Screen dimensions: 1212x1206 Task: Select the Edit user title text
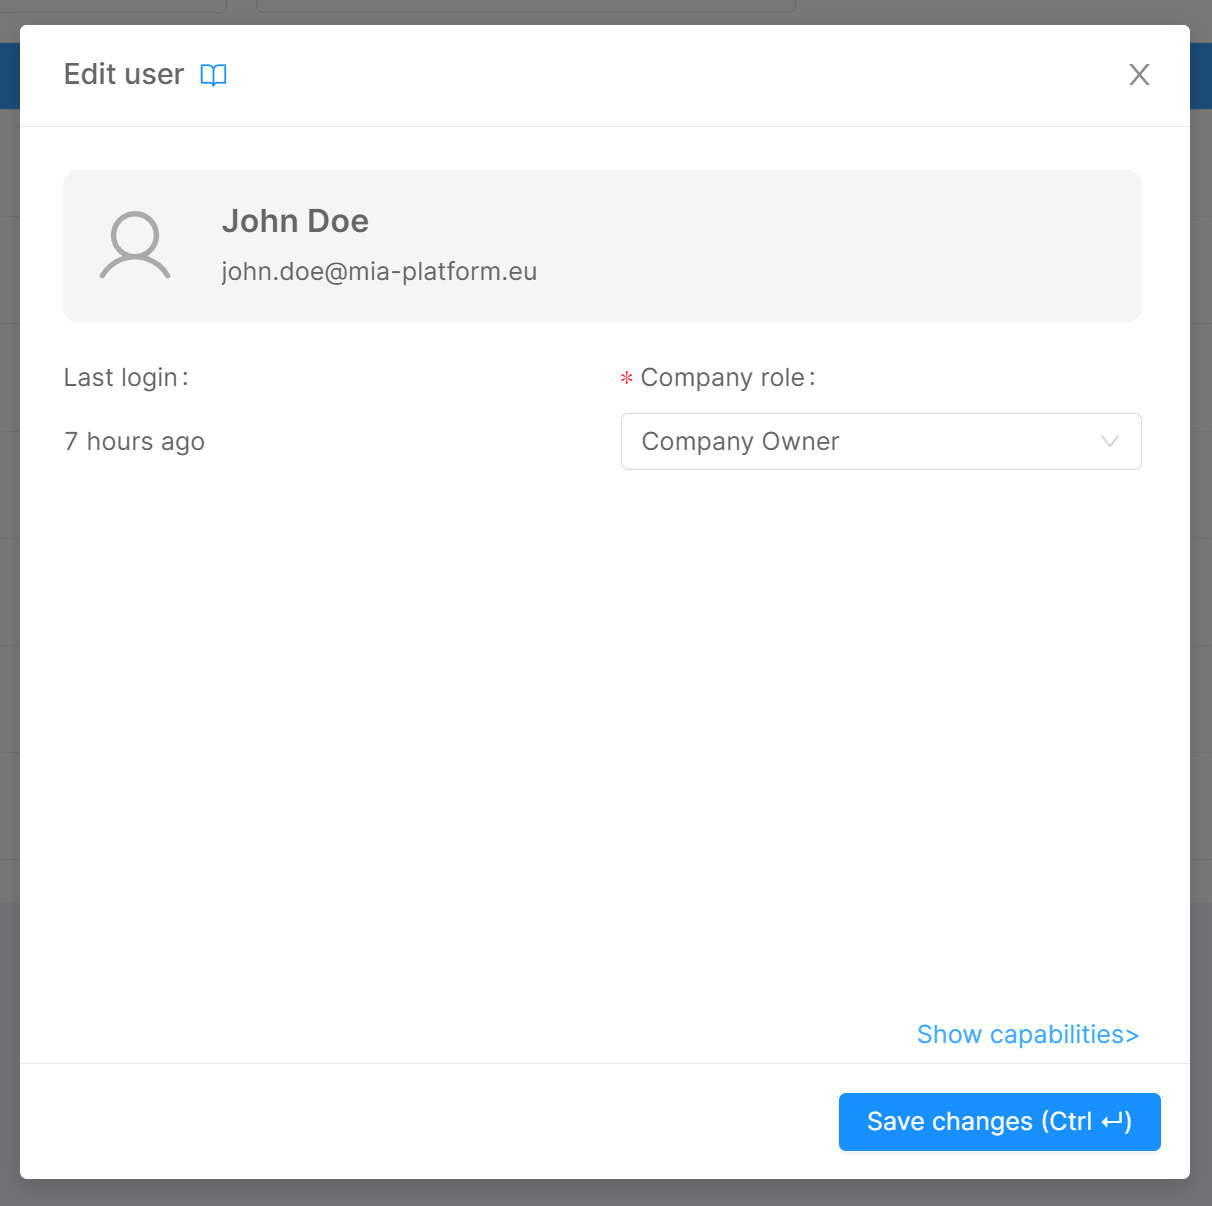point(123,74)
